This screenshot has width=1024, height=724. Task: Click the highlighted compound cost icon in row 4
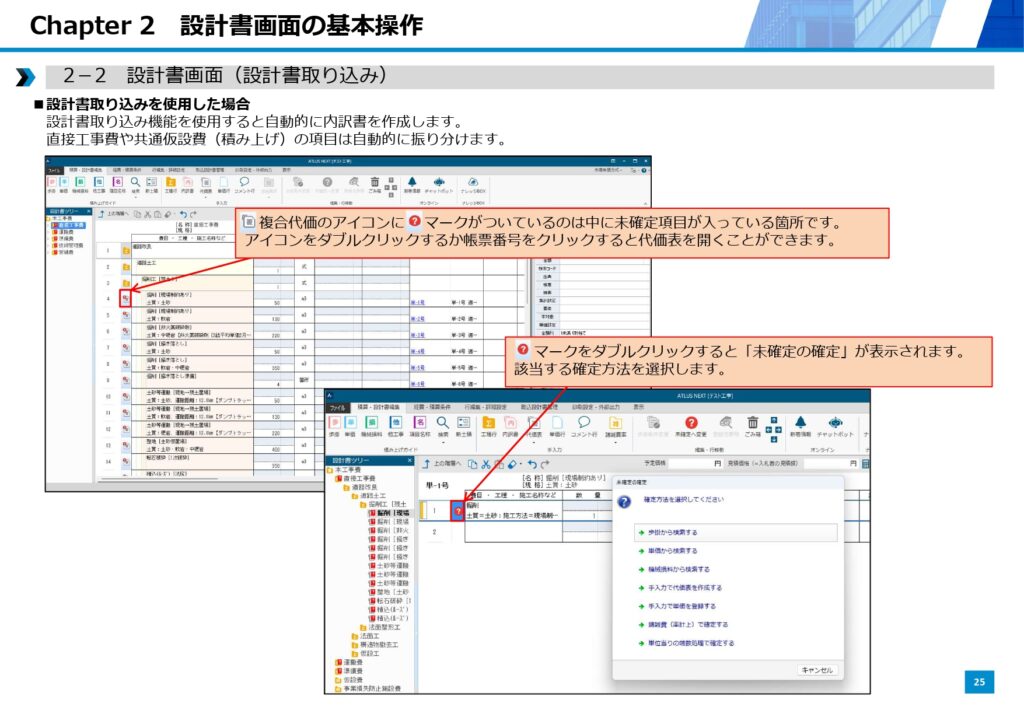click(125, 298)
